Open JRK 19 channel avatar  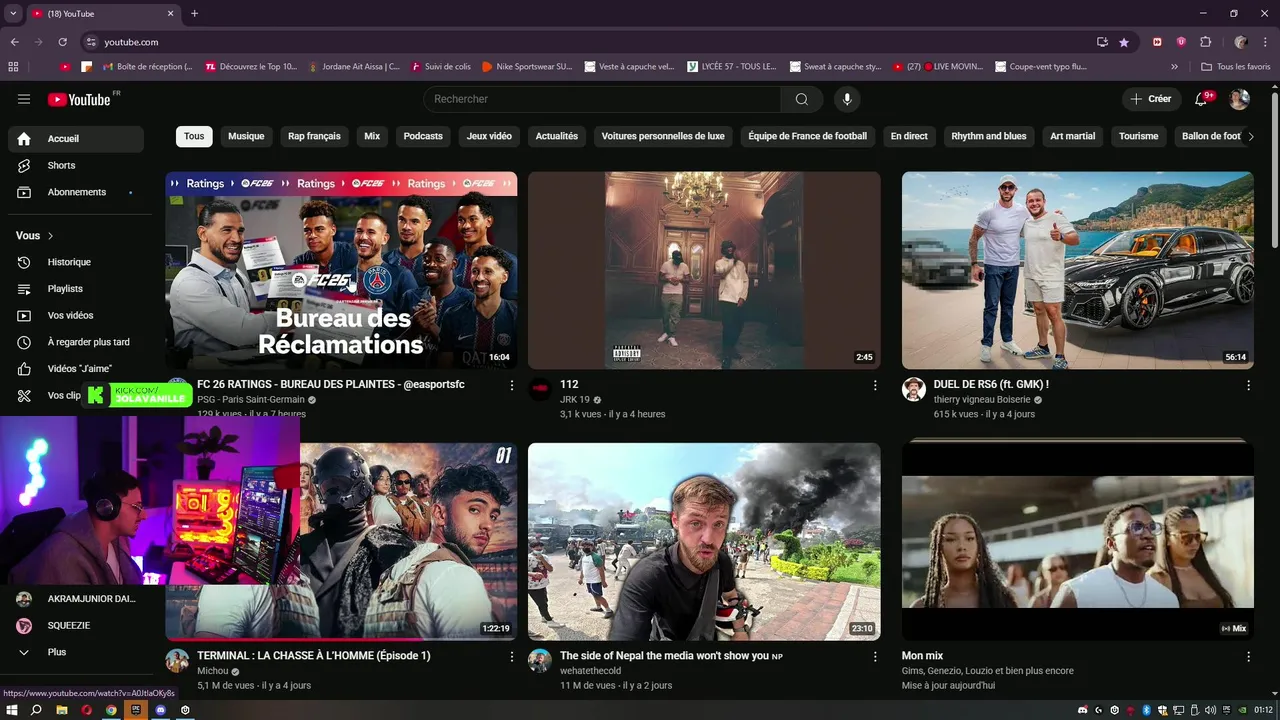click(540, 390)
